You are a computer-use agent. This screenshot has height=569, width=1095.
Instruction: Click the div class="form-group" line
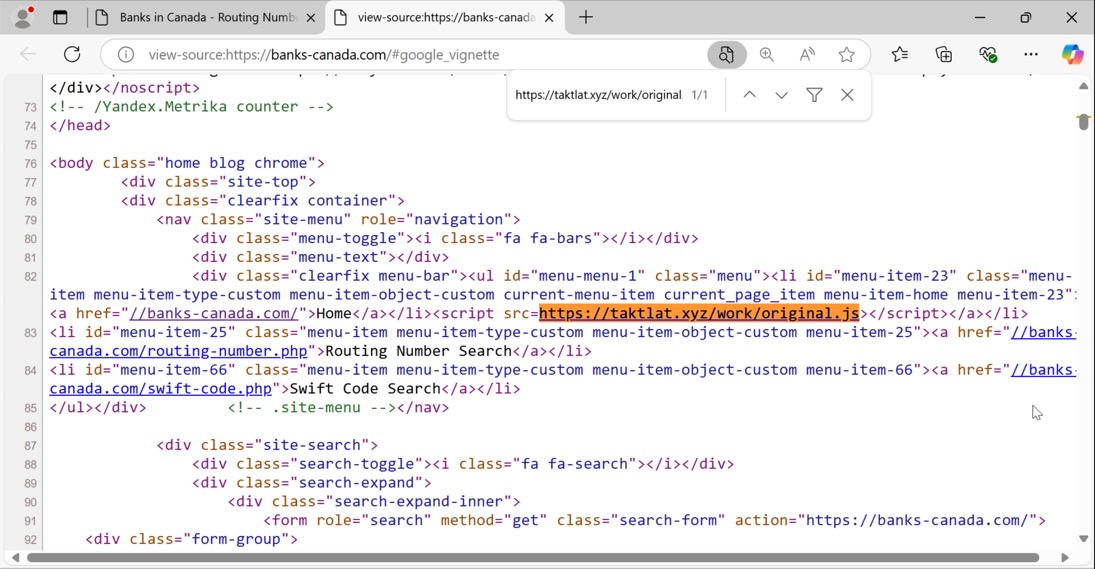191,540
